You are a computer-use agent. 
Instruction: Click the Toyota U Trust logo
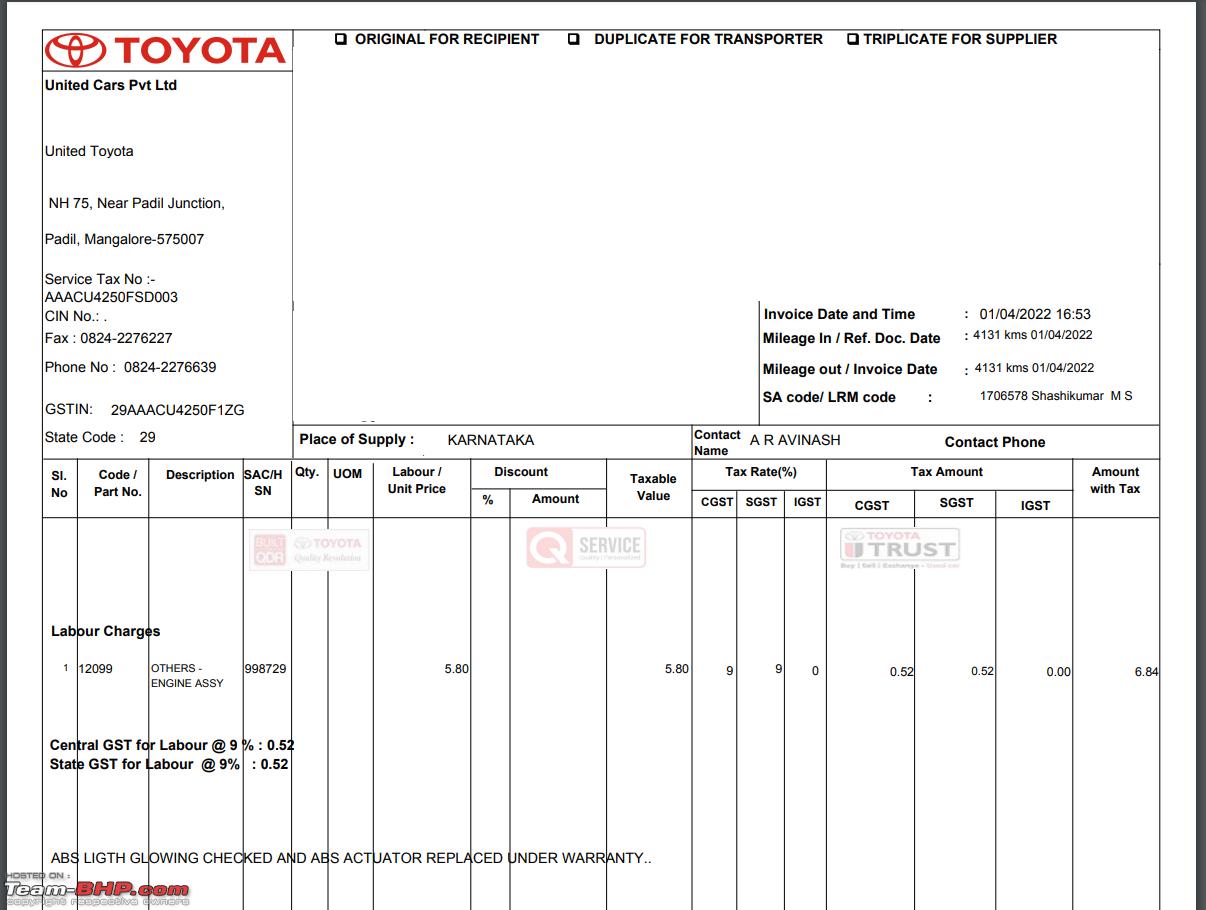(x=900, y=549)
